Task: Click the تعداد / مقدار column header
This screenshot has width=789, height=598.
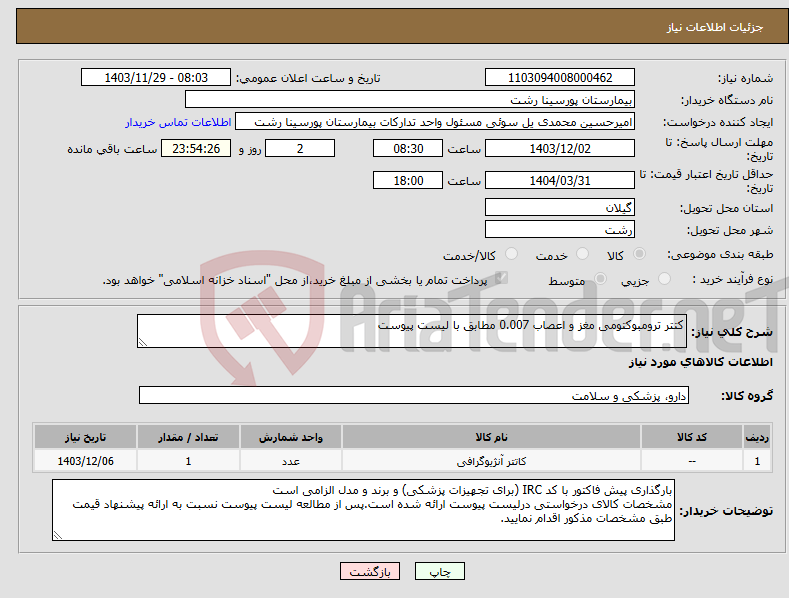Action: pos(188,437)
